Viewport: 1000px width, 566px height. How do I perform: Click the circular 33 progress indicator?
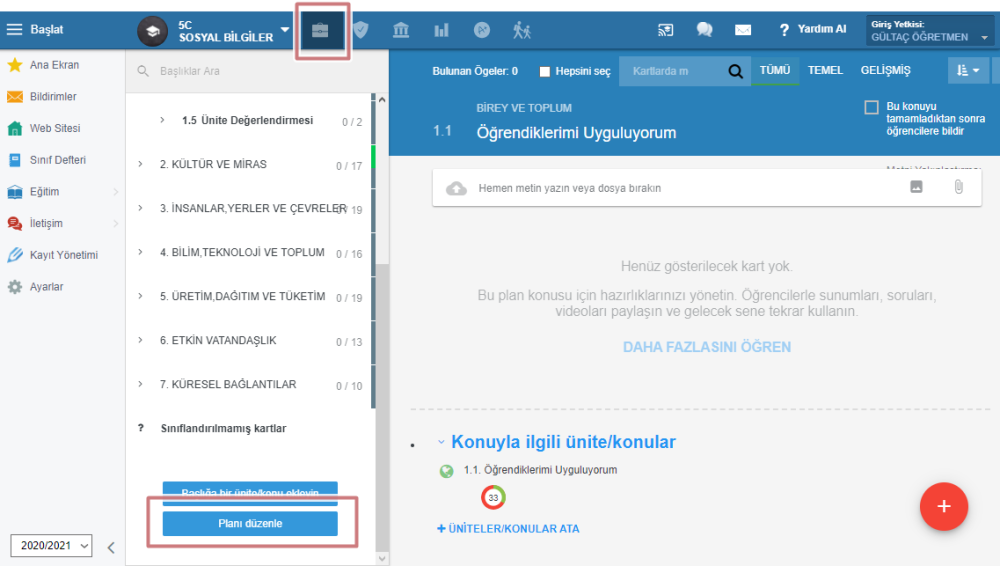493,498
